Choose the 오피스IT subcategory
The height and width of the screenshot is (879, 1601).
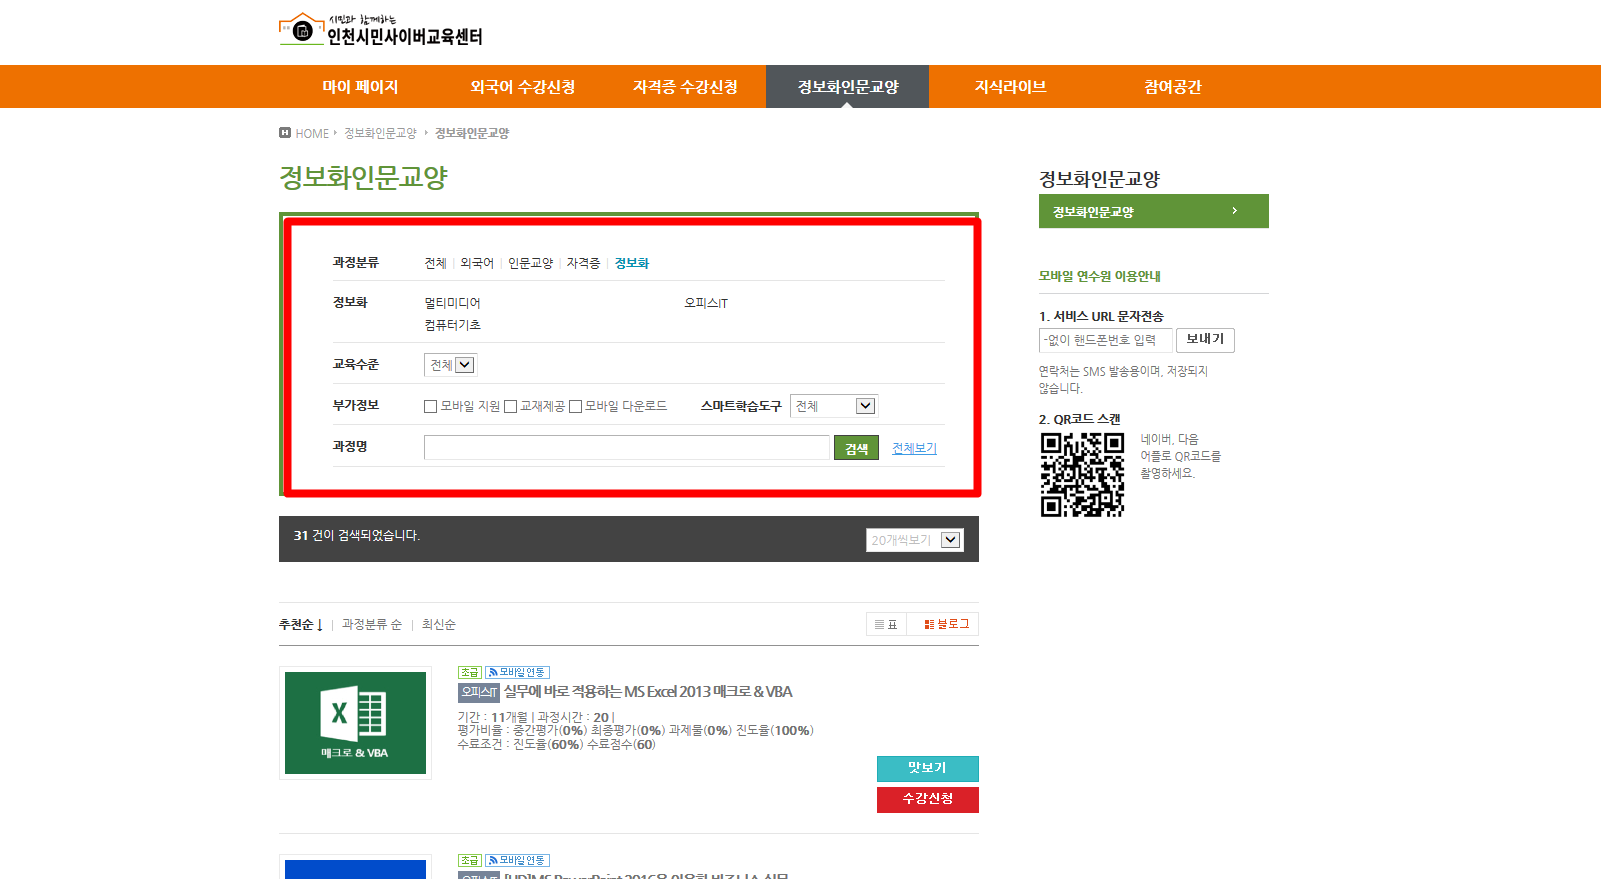(x=706, y=303)
